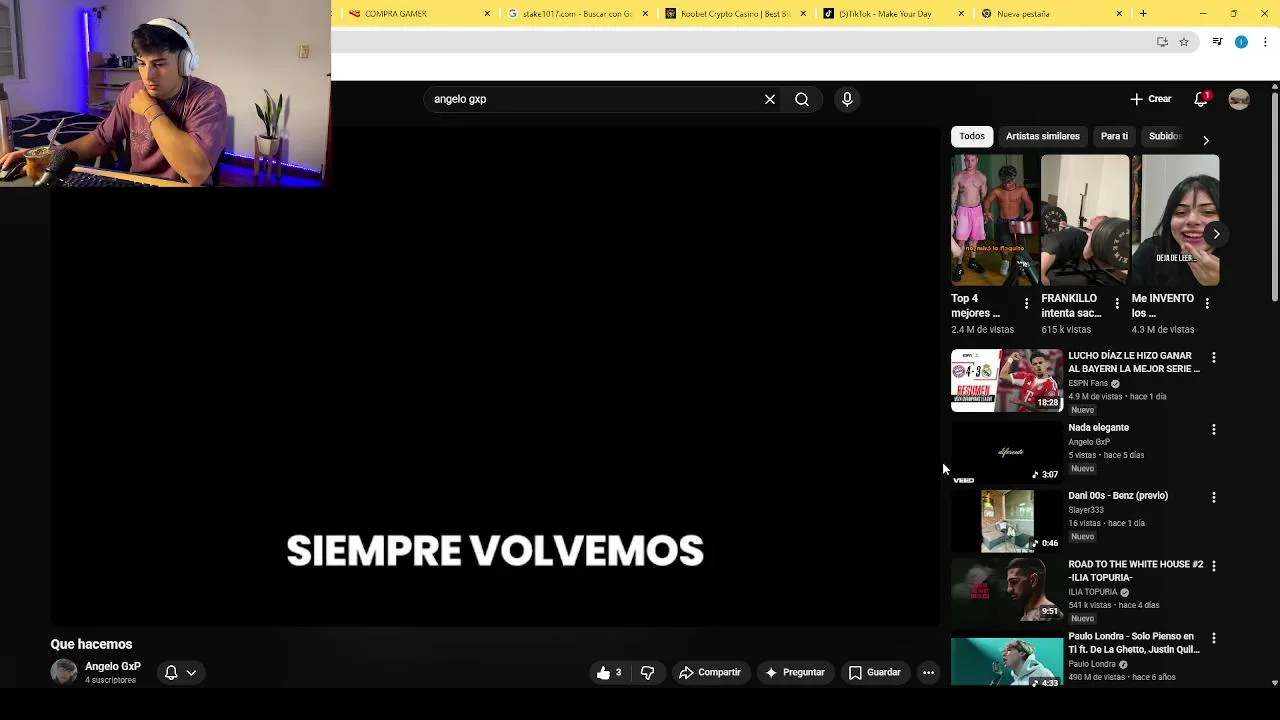Open more options for 'Dani 00s - Benz' video
Image resolution: width=1280 pixels, height=720 pixels.
click(x=1214, y=497)
